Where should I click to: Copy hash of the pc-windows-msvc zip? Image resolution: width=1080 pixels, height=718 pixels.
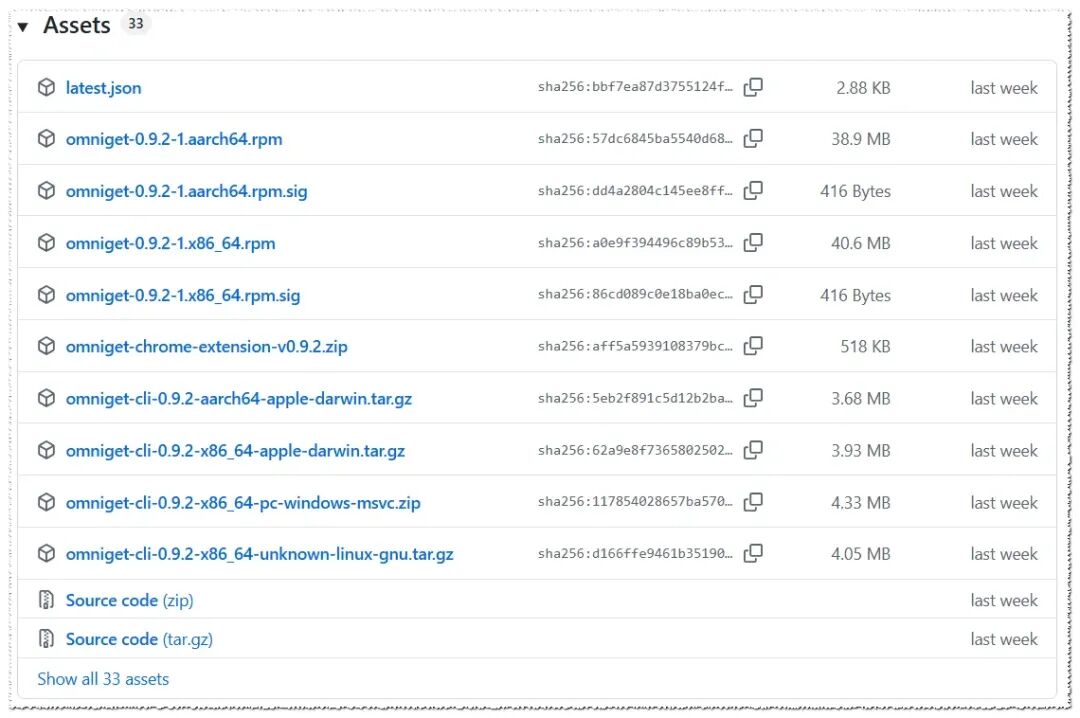[x=753, y=502]
